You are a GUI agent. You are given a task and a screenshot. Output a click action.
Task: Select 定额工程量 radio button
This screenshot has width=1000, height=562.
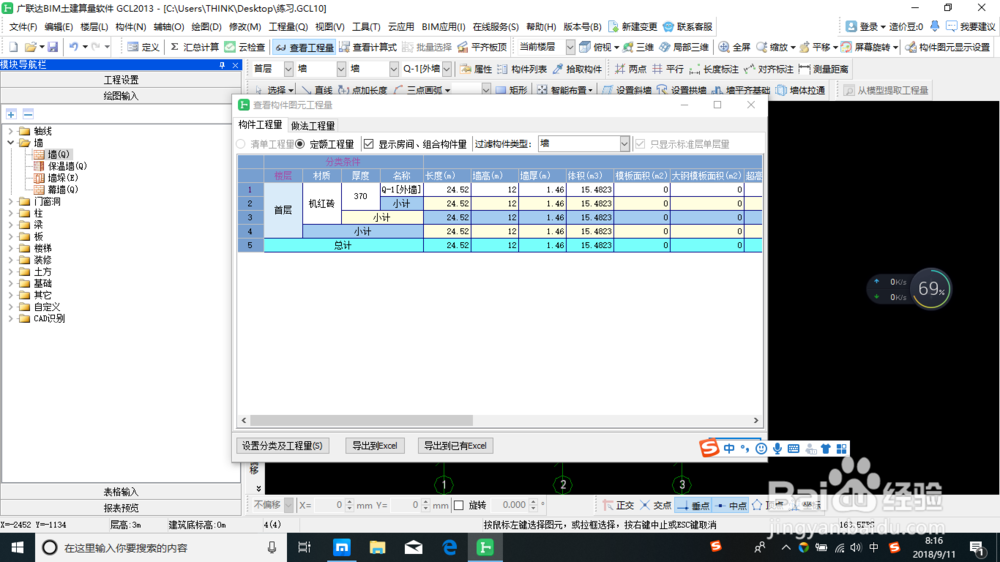[x=300, y=144]
